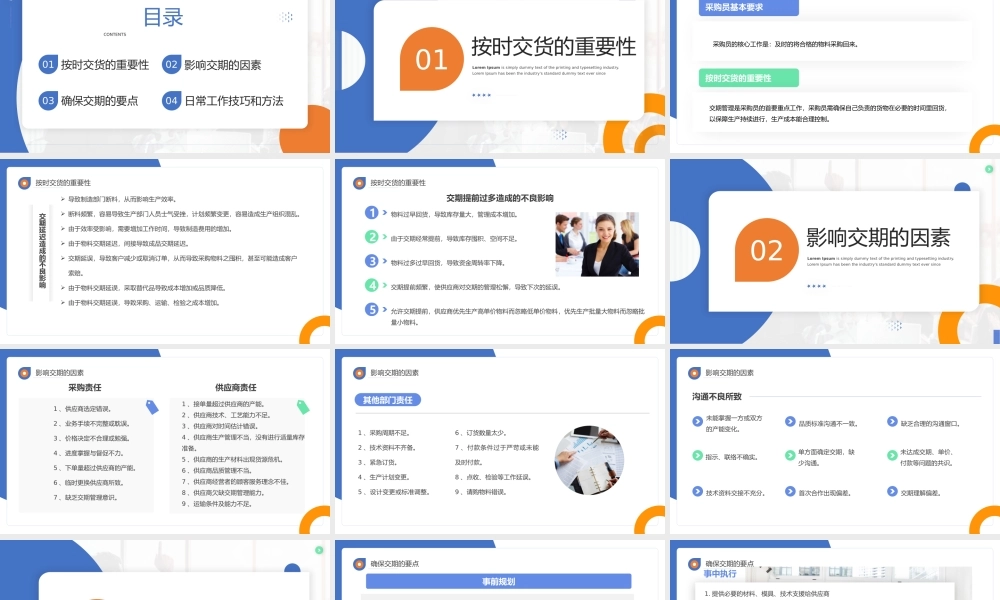Image resolution: width=1000 pixels, height=600 pixels.
Task: Click list item 采购周期不足
Action: [385, 433]
